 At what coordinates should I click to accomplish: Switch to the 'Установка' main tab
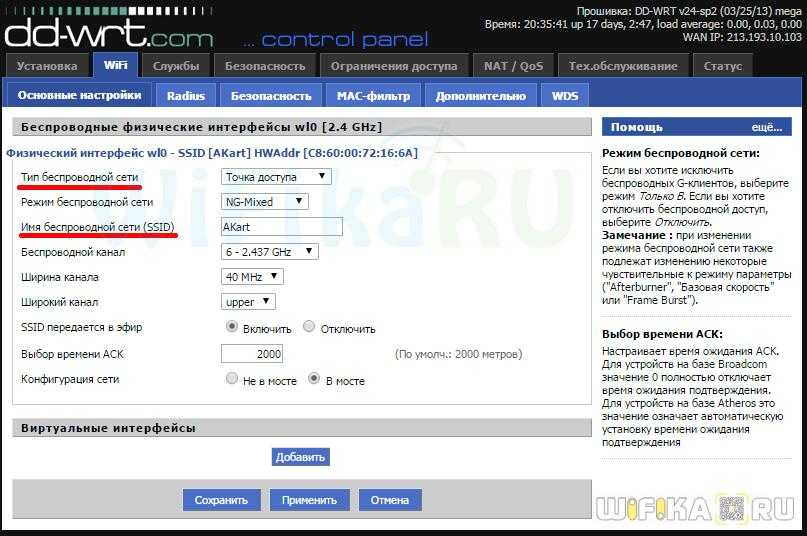click(47, 66)
